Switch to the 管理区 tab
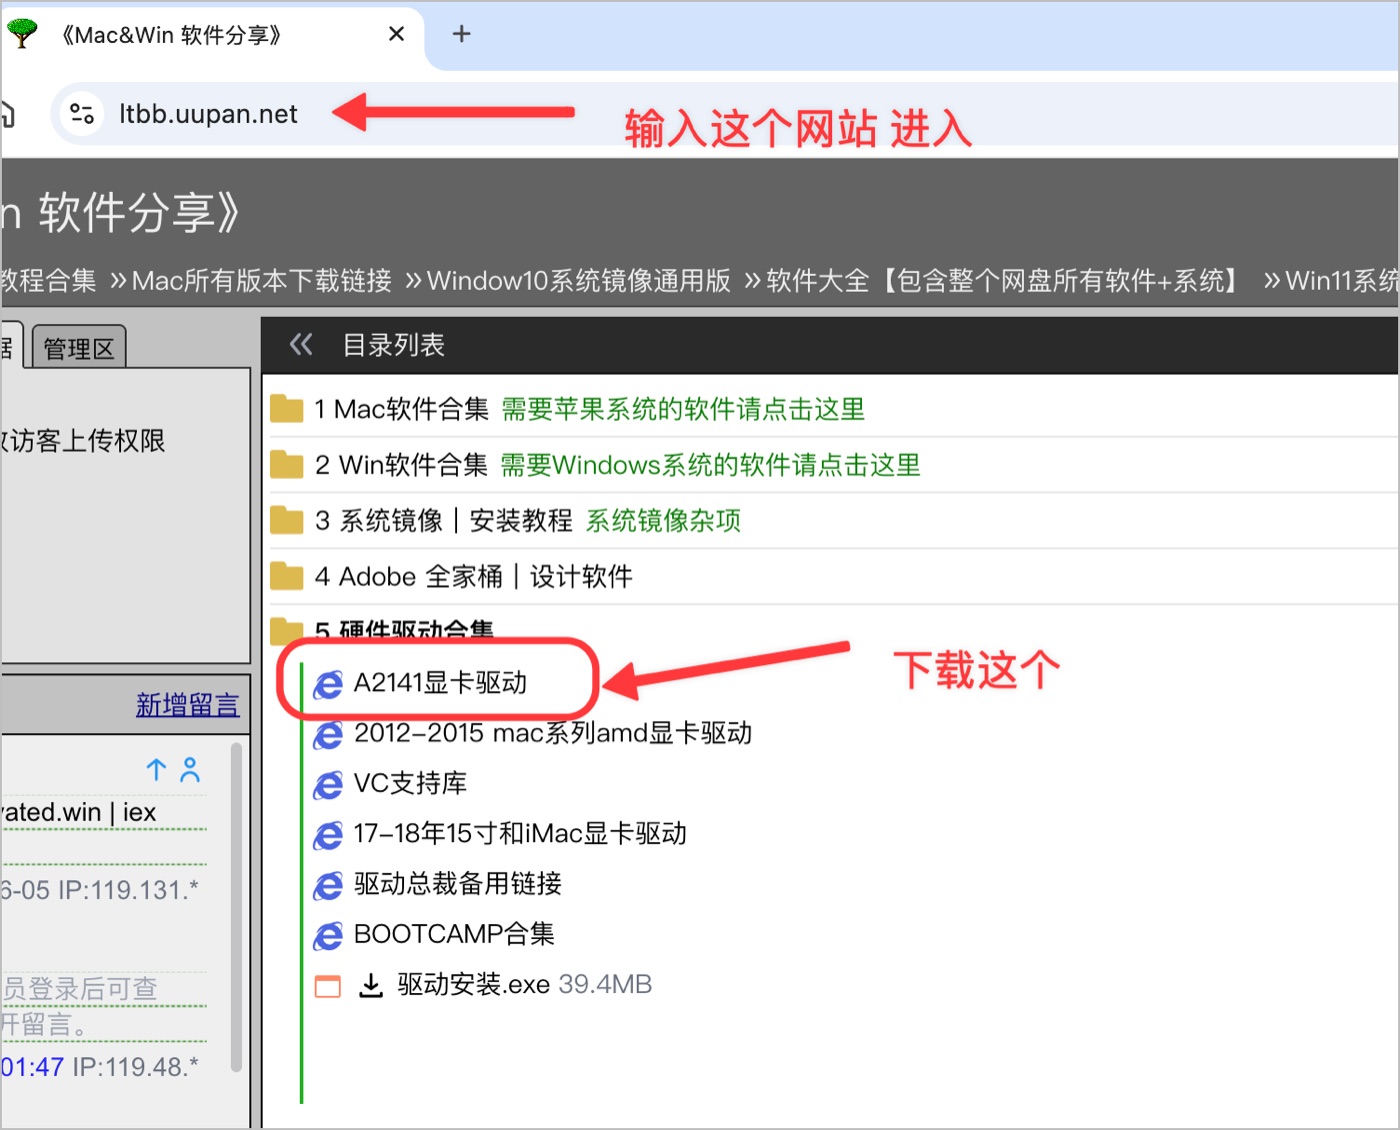1400x1130 pixels. pyautogui.click(x=79, y=348)
